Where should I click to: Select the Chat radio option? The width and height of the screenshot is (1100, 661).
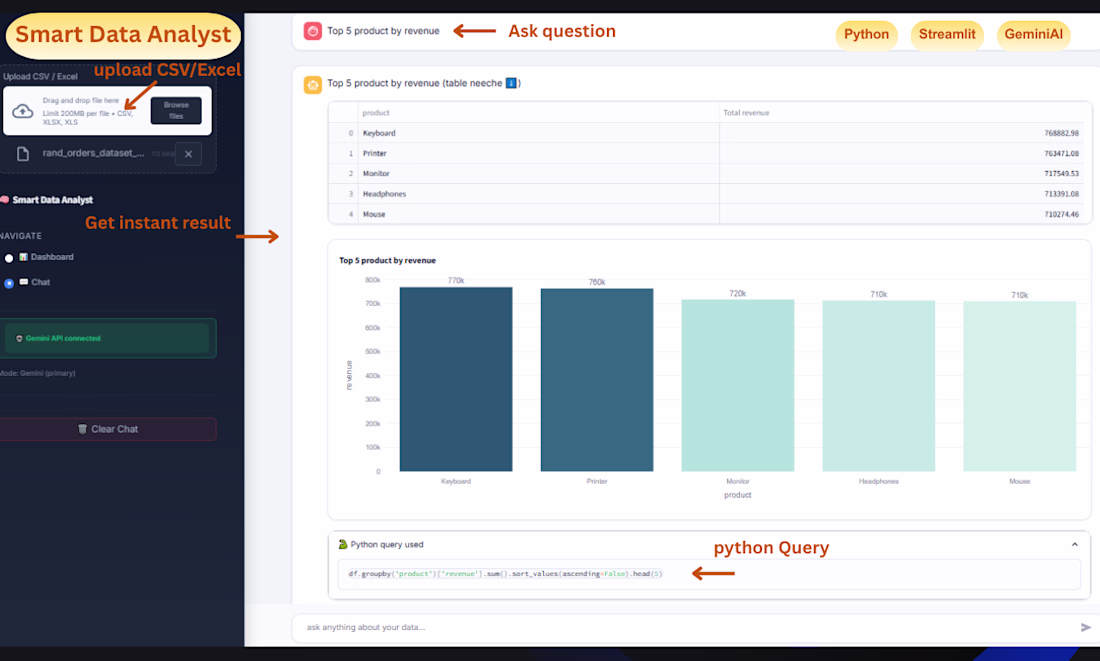pos(9,283)
